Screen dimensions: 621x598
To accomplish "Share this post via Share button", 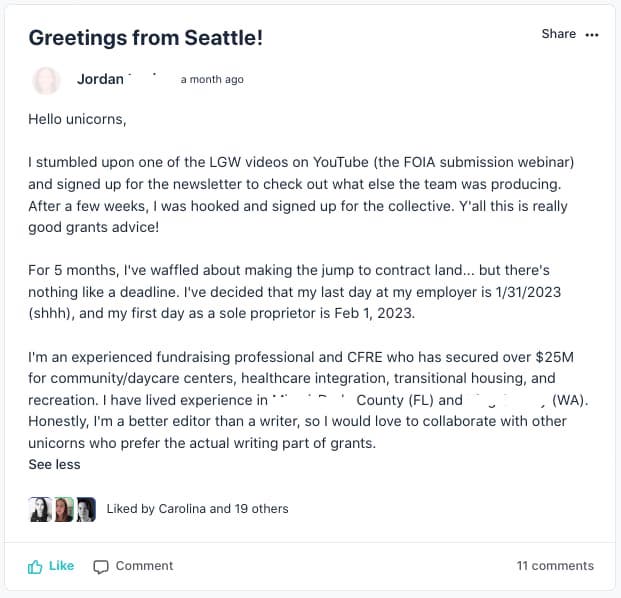I will pyautogui.click(x=558, y=34).
